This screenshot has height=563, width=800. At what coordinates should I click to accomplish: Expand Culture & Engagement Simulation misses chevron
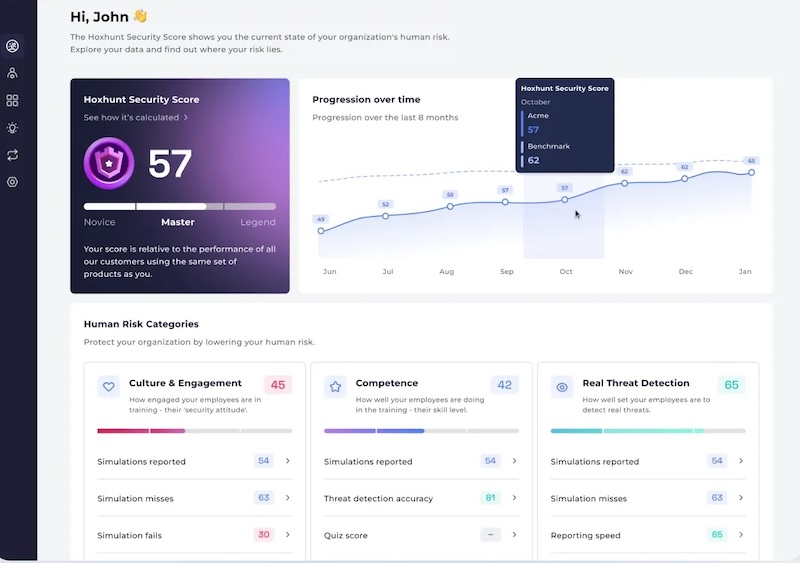click(x=288, y=498)
